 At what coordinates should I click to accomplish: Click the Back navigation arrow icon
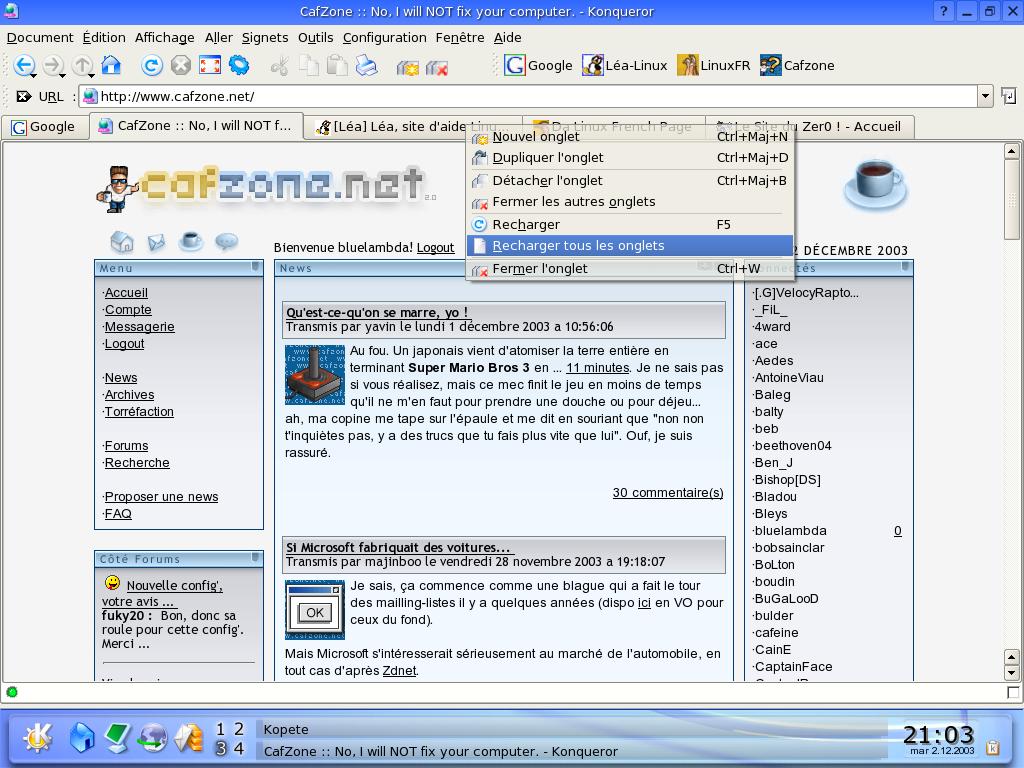click(24, 65)
